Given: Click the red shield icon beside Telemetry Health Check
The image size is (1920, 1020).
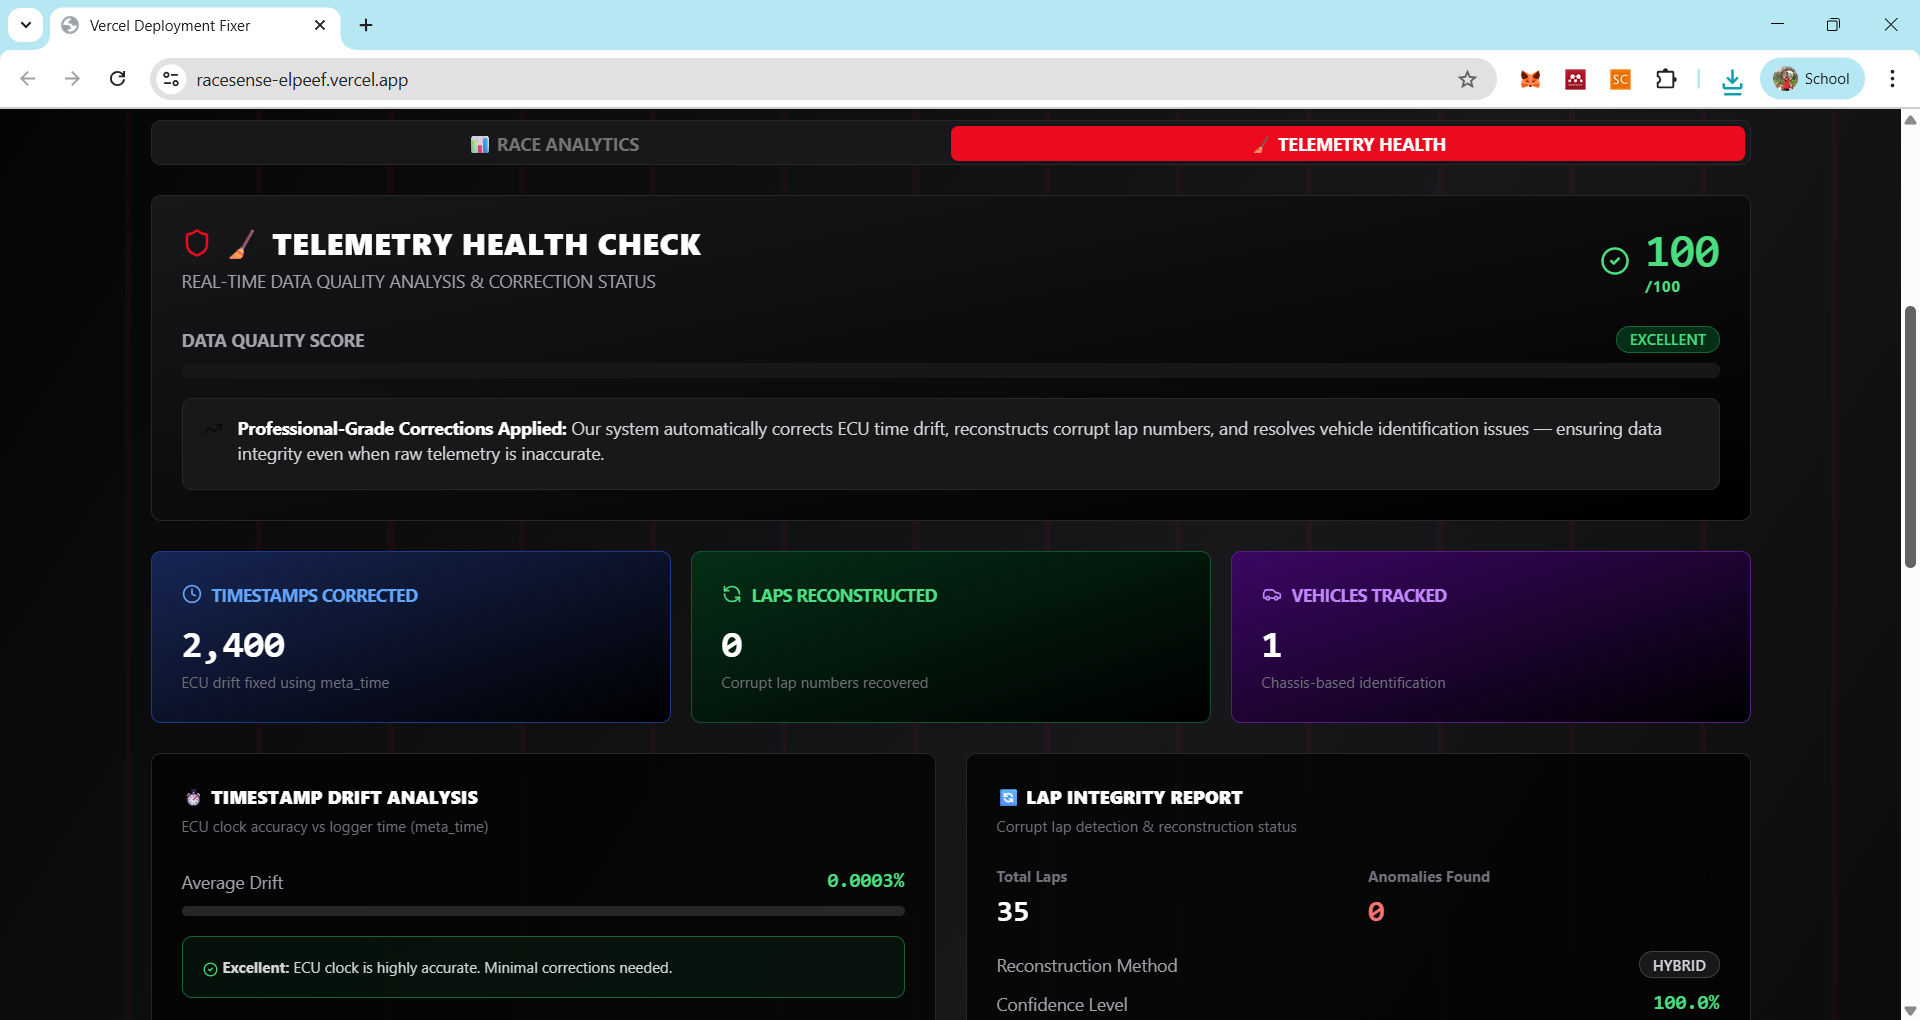Looking at the screenshot, I should [197, 243].
